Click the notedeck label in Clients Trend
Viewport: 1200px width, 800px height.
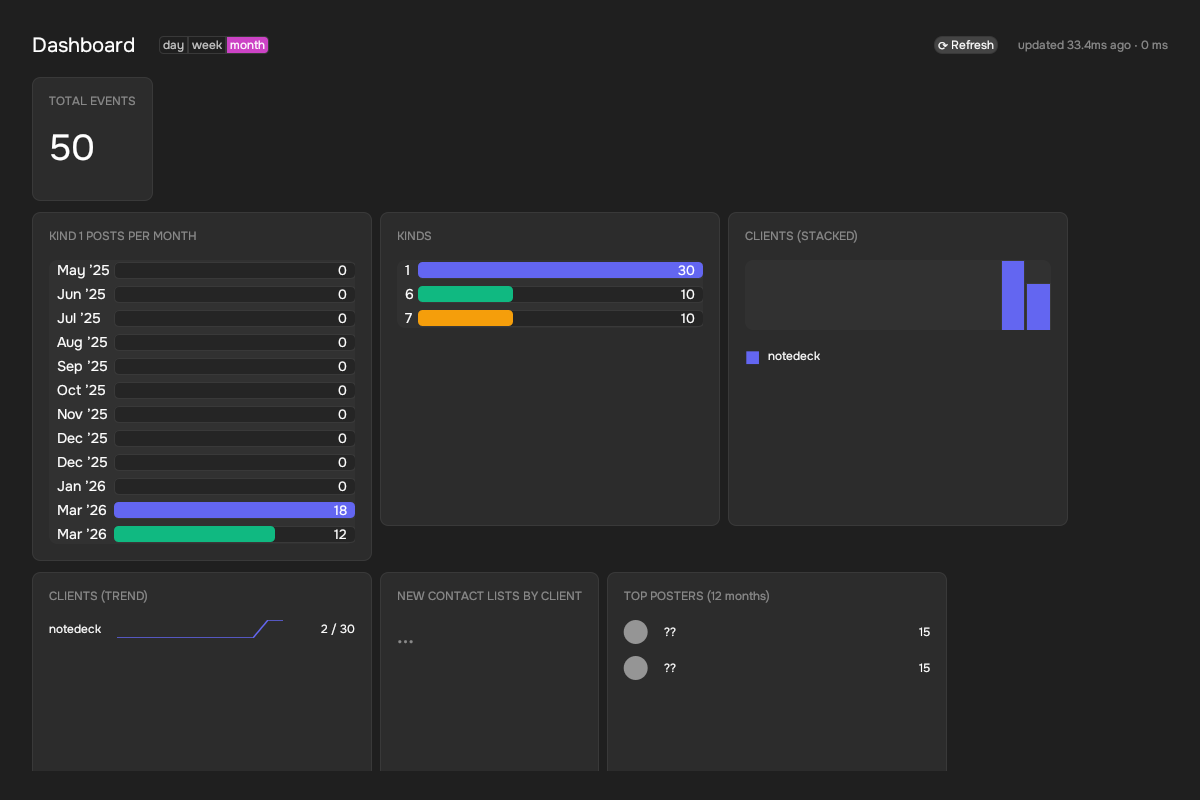pos(75,629)
